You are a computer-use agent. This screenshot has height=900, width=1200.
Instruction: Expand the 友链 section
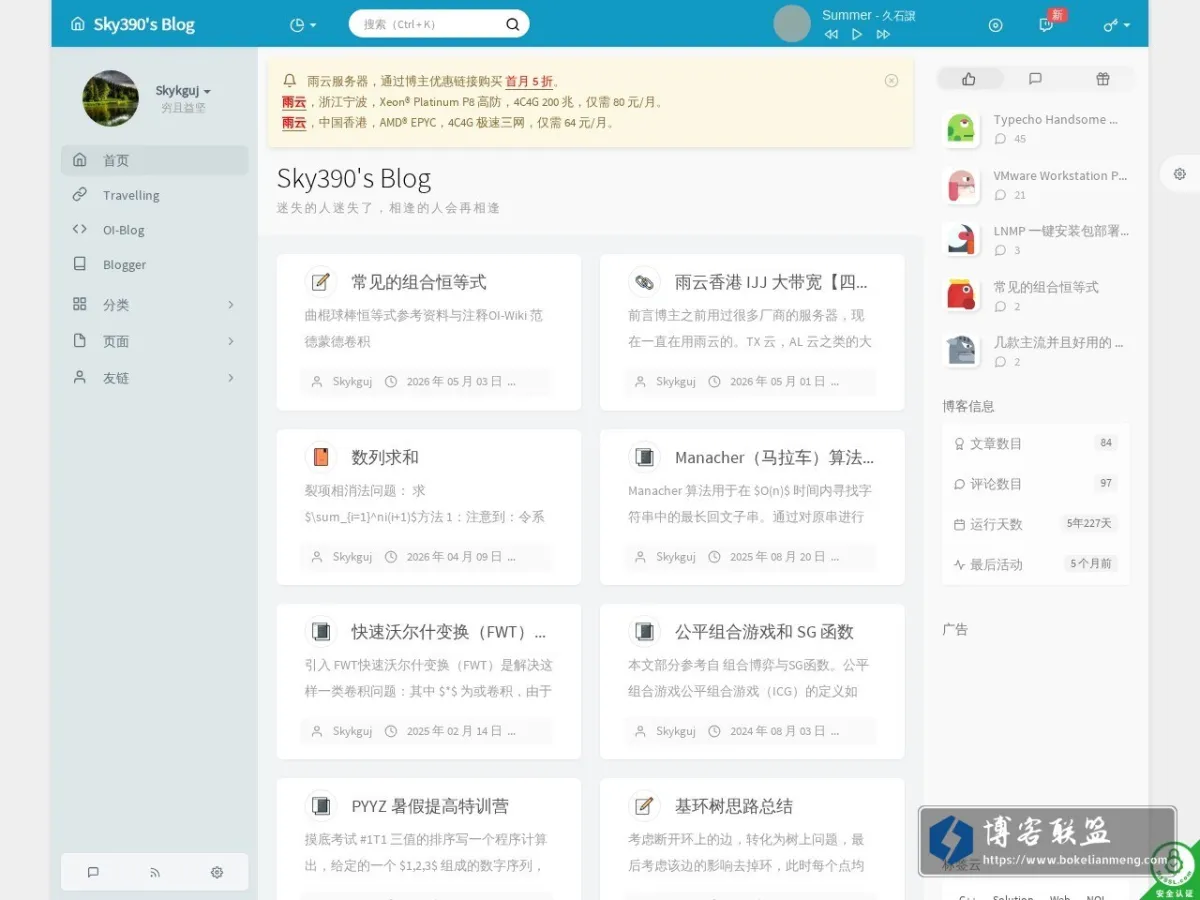(155, 378)
